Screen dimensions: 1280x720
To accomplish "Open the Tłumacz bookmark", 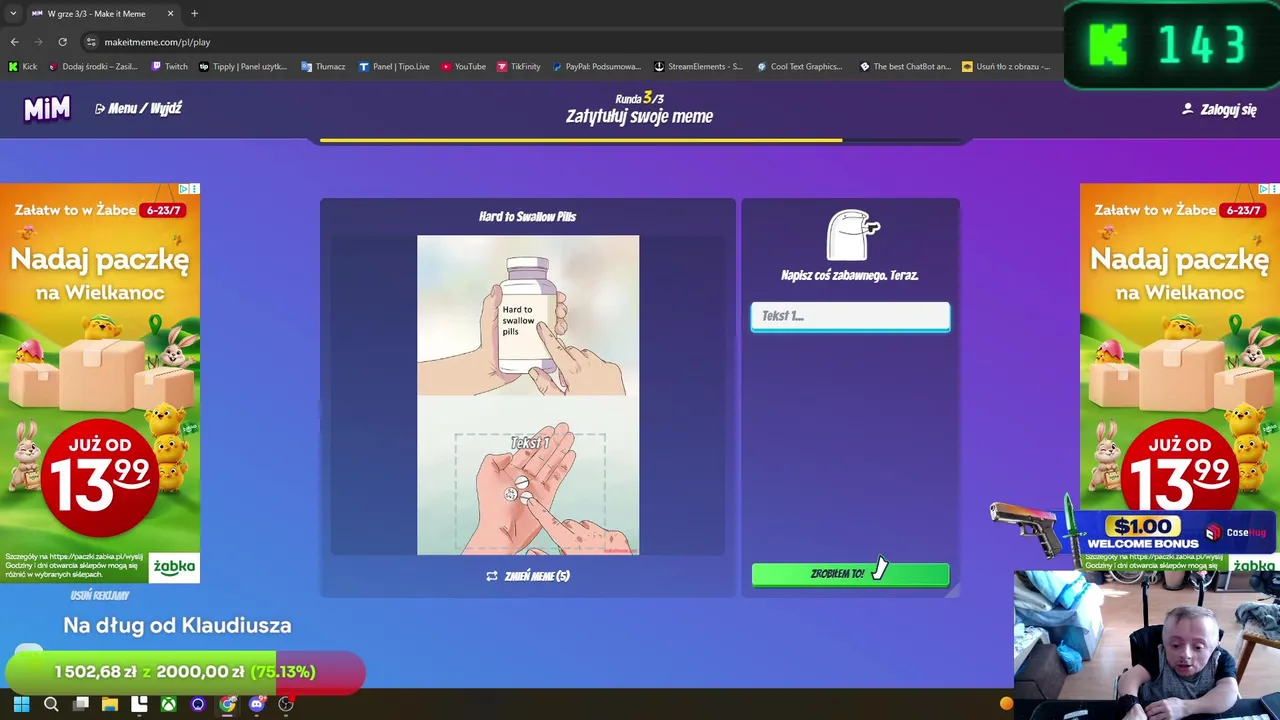I will click(x=323, y=67).
